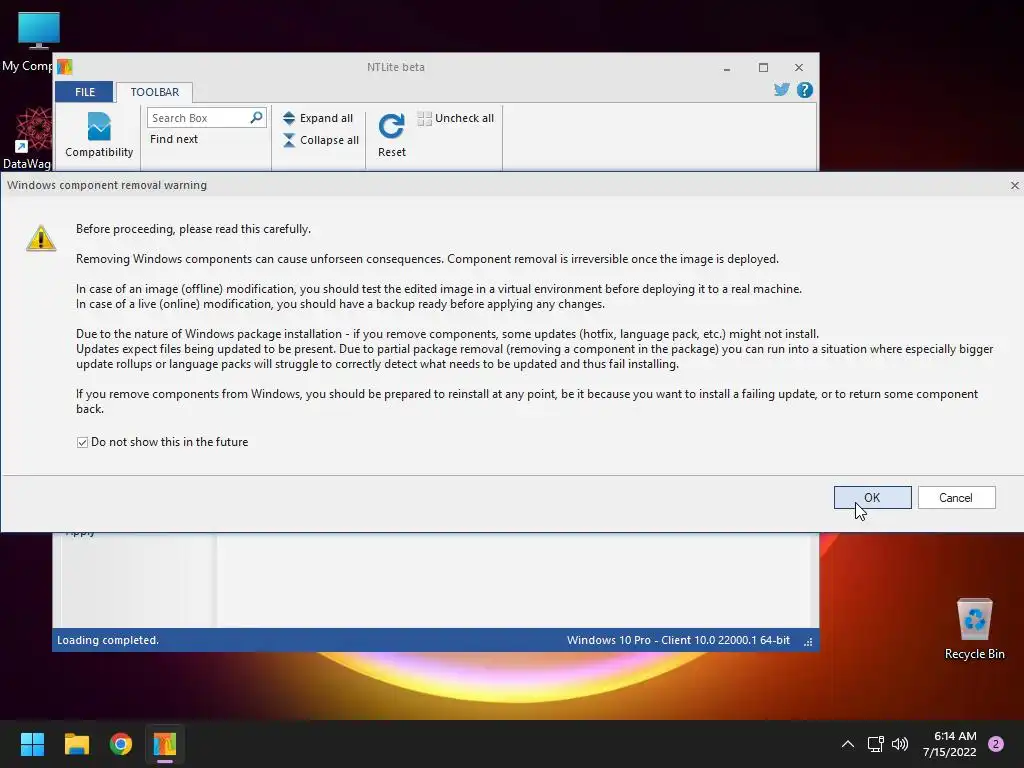The height and width of the screenshot is (768, 1024).
Task: Open the blue Help question mark icon
Action: point(805,90)
